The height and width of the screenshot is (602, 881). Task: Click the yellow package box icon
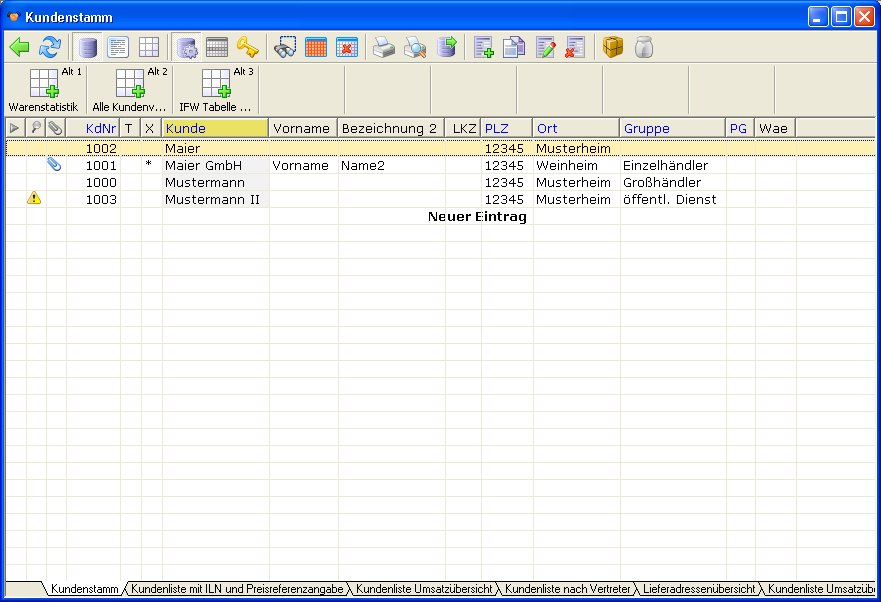pos(612,47)
